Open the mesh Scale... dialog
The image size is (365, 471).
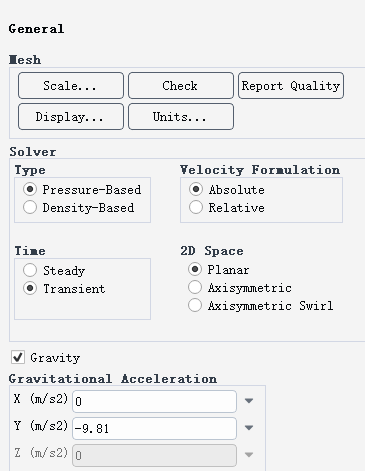(71, 86)
